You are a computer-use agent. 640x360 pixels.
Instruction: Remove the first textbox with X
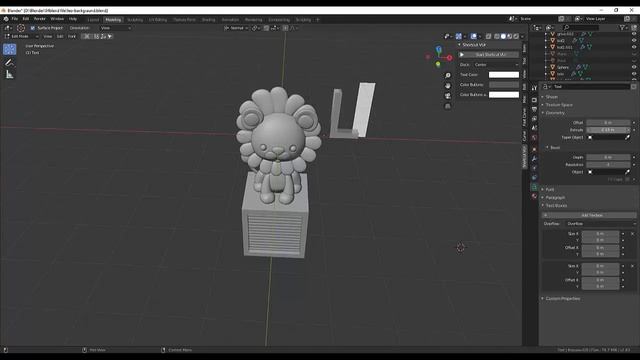(632, 234)
